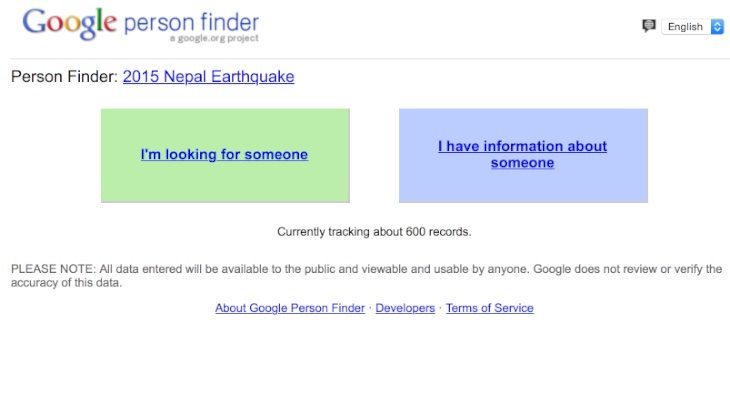Click the "Currently tracking about 600 records" text
Viewport: 730px width, 393px height.
pos(374,231)
